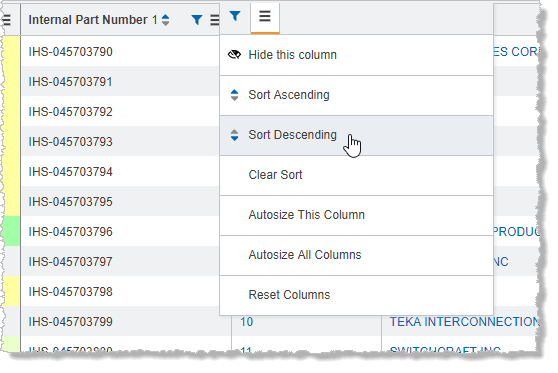Click part number IHS-045703792

tap(70, 112)
